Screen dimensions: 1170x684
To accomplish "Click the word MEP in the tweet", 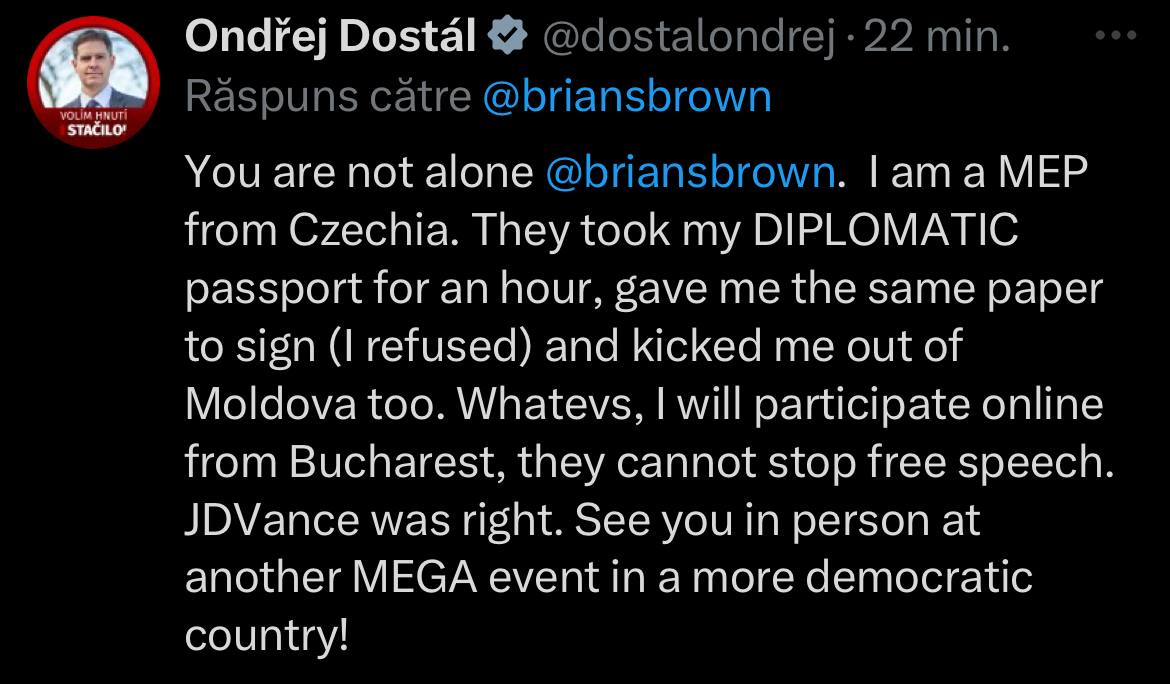I will click(x=1042, y=172).
